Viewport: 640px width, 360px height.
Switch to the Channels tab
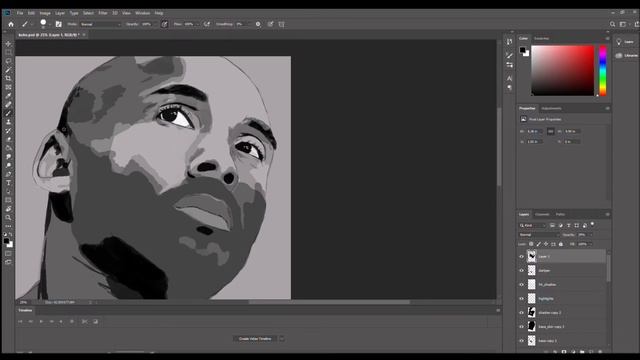click(x=542, y=214)
